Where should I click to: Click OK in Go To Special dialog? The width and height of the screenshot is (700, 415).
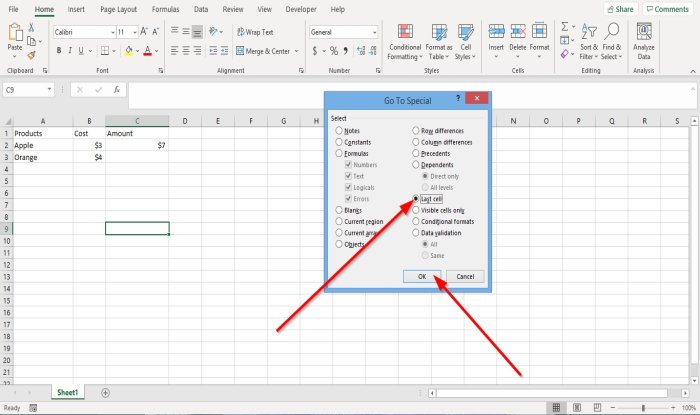[x=422, y=277]
